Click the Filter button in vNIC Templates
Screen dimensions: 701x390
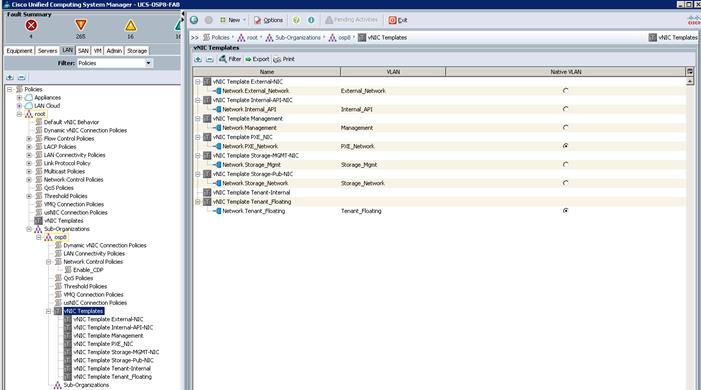(230, 59)
